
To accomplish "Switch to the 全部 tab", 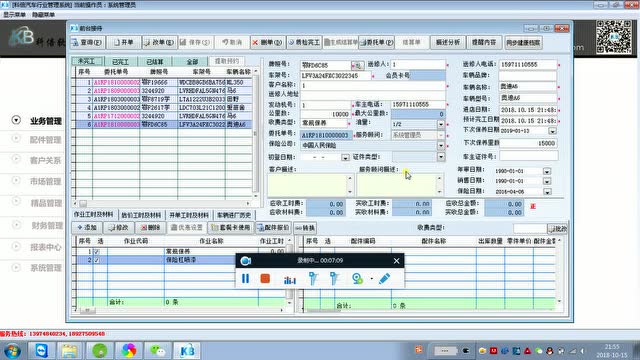I will (192, 62).
